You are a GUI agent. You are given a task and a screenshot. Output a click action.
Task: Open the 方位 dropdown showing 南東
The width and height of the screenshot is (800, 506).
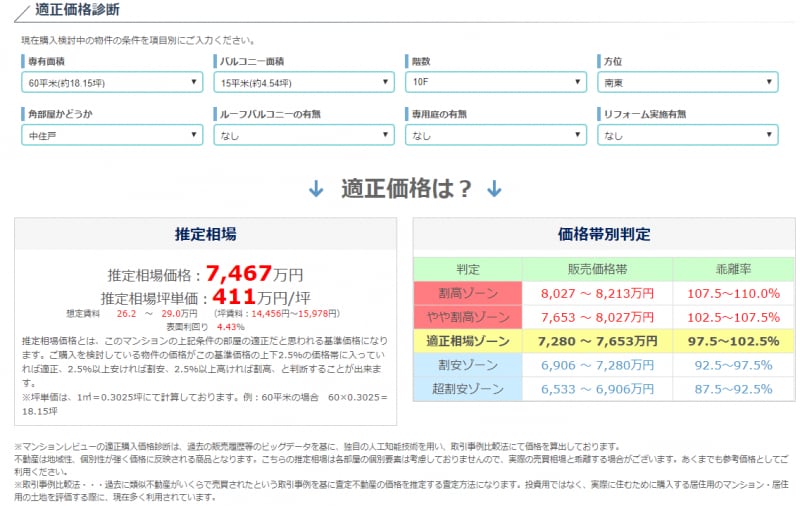click(688, 82)
